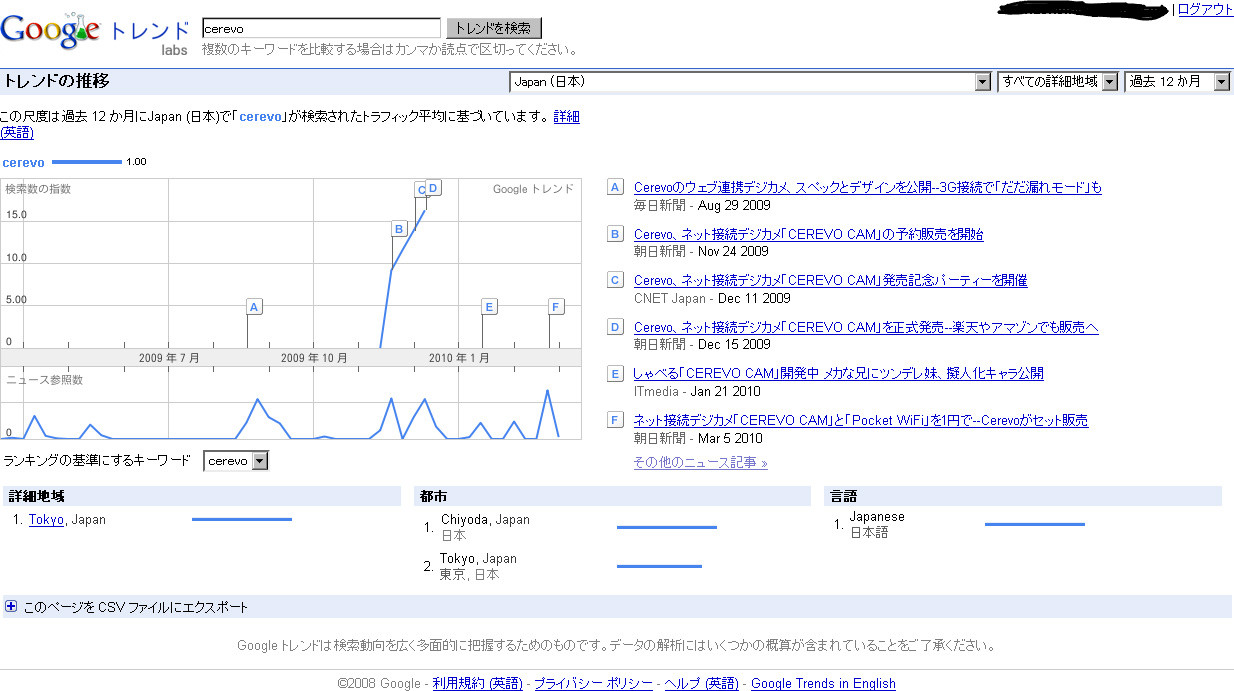Open the 過去 12 か月 time range dropdown
The image size is (1234, 691).
tap(1177, 82)
